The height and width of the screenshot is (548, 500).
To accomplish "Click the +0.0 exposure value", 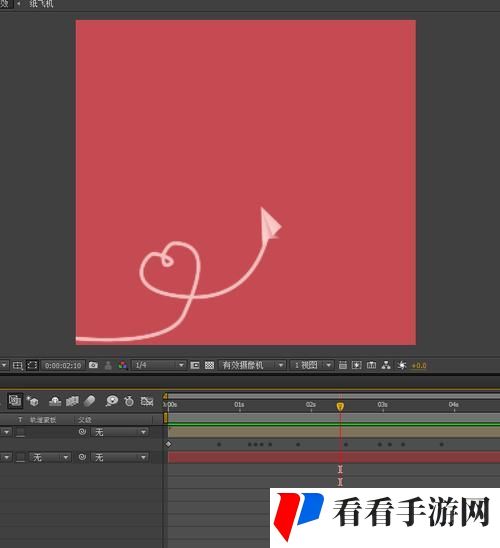I will pos(419,366).
